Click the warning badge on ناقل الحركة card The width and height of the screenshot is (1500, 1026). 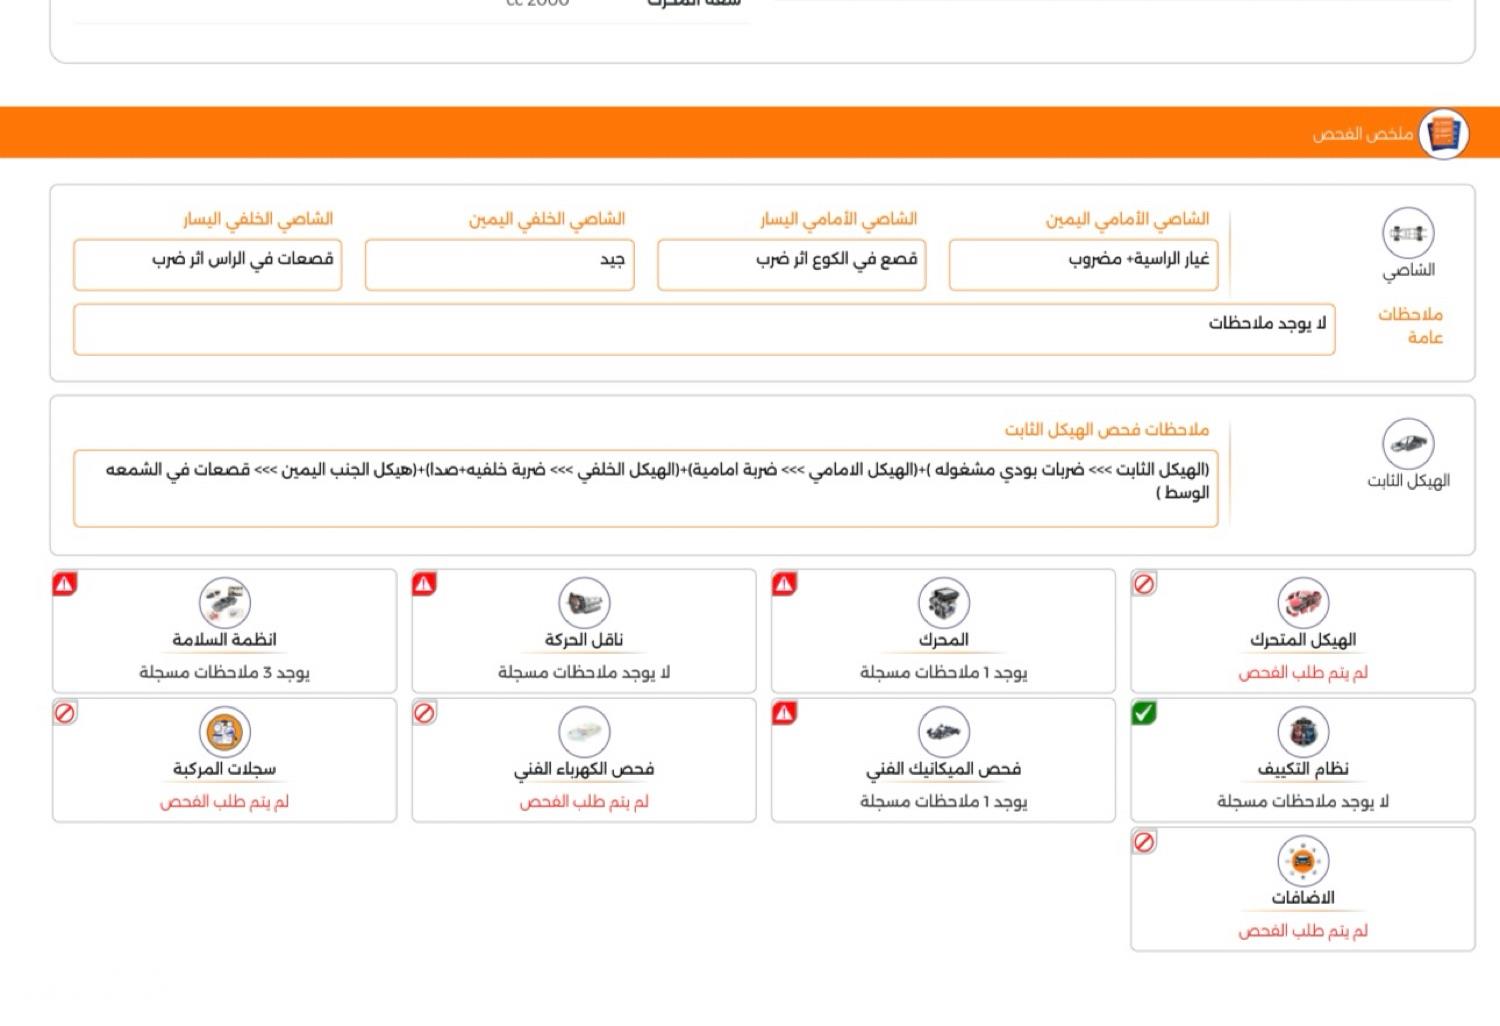[x=425, y=583]
